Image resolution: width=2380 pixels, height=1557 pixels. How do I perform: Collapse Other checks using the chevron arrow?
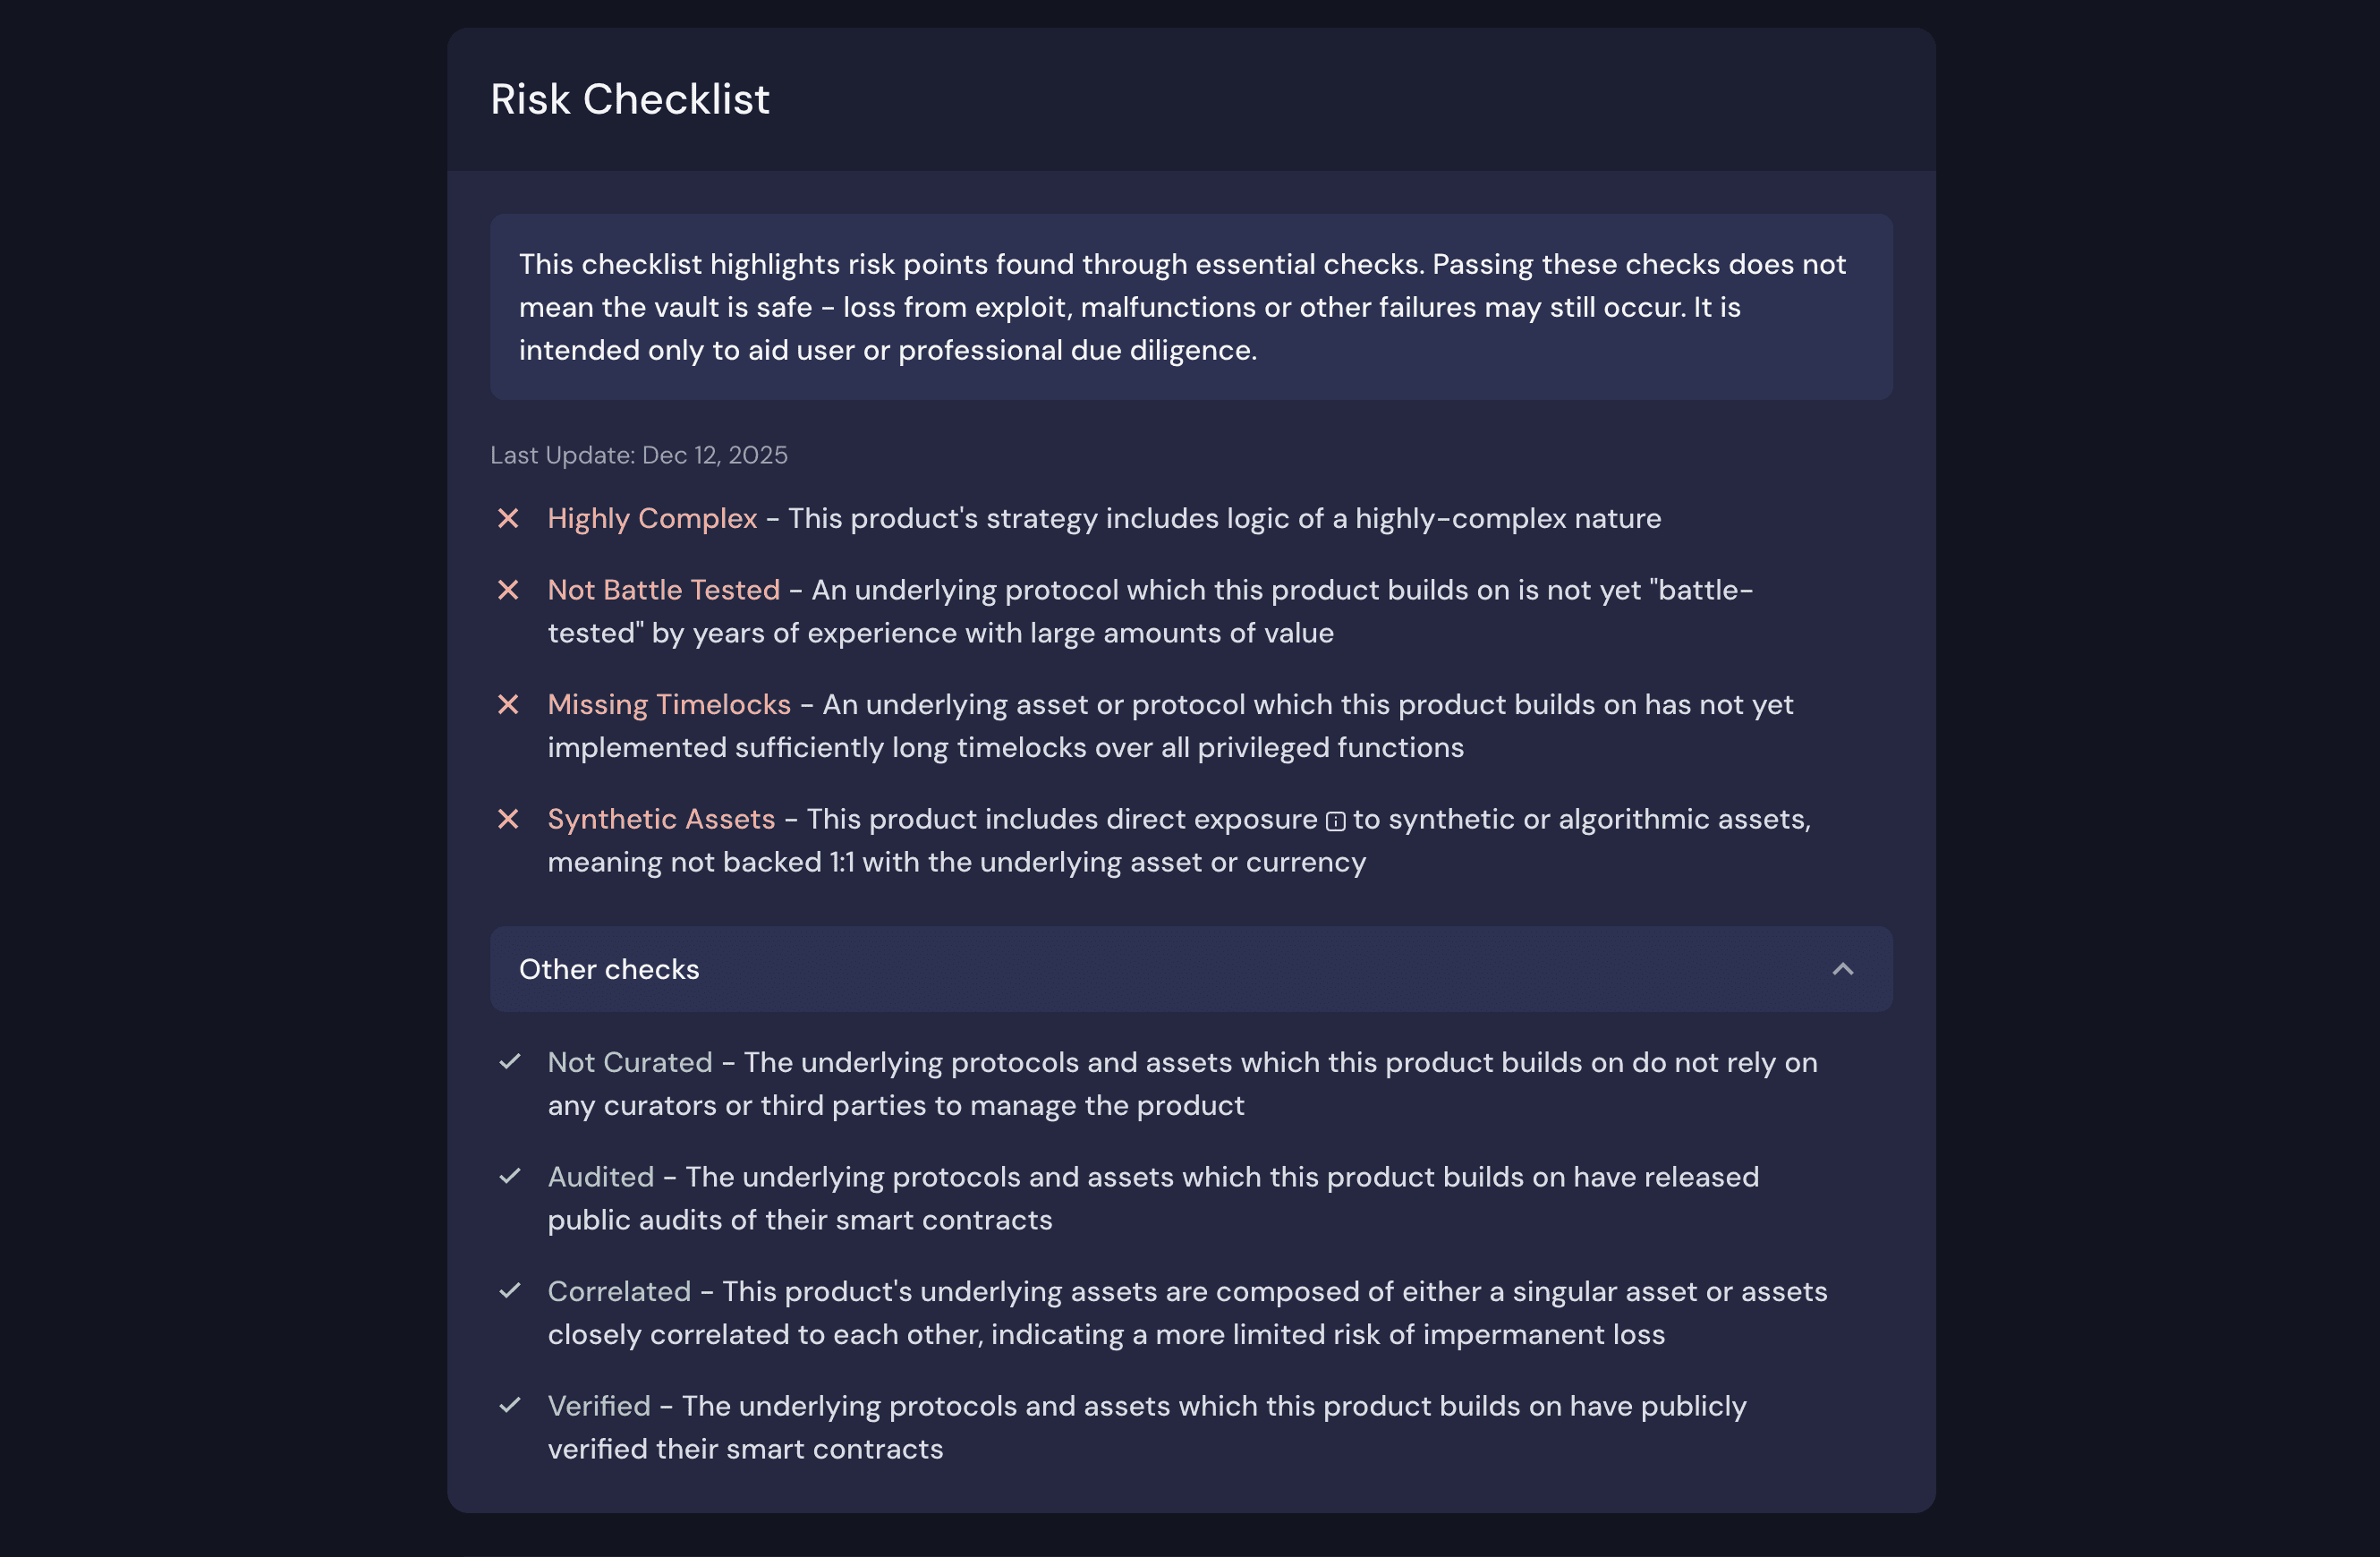[1842, 969]
